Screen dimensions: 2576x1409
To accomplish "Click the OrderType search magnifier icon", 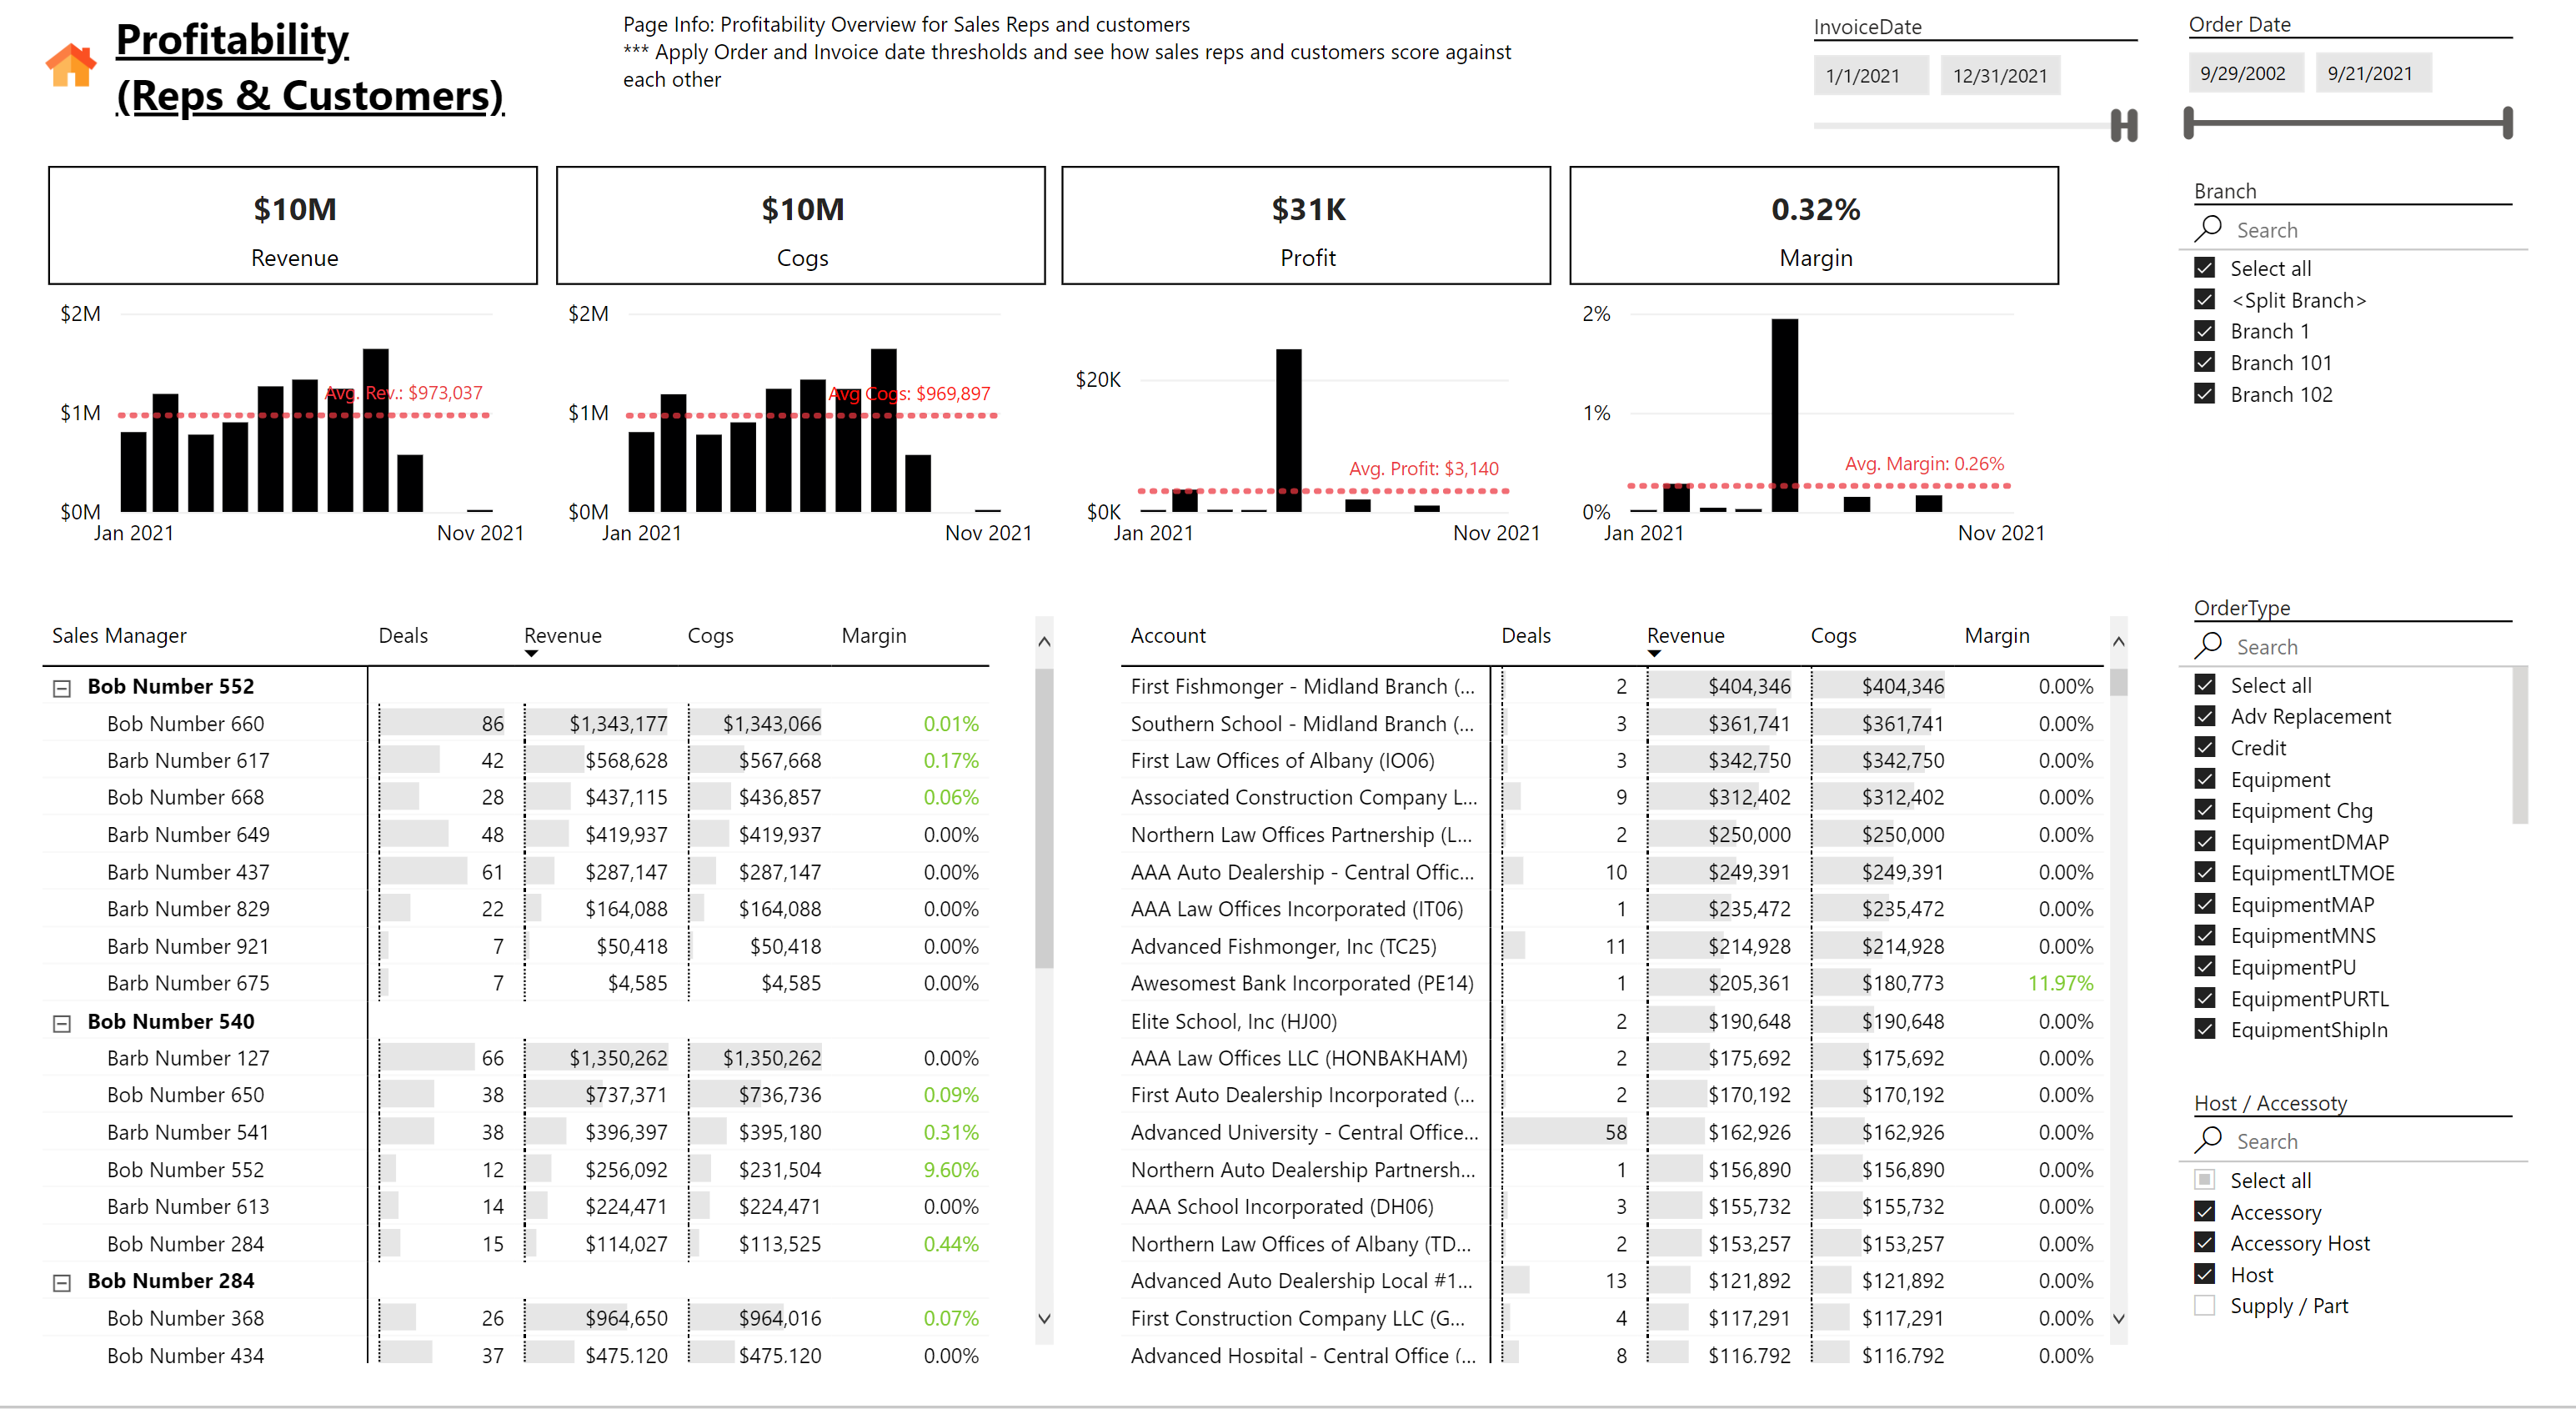I will [x=2207, y=646].
